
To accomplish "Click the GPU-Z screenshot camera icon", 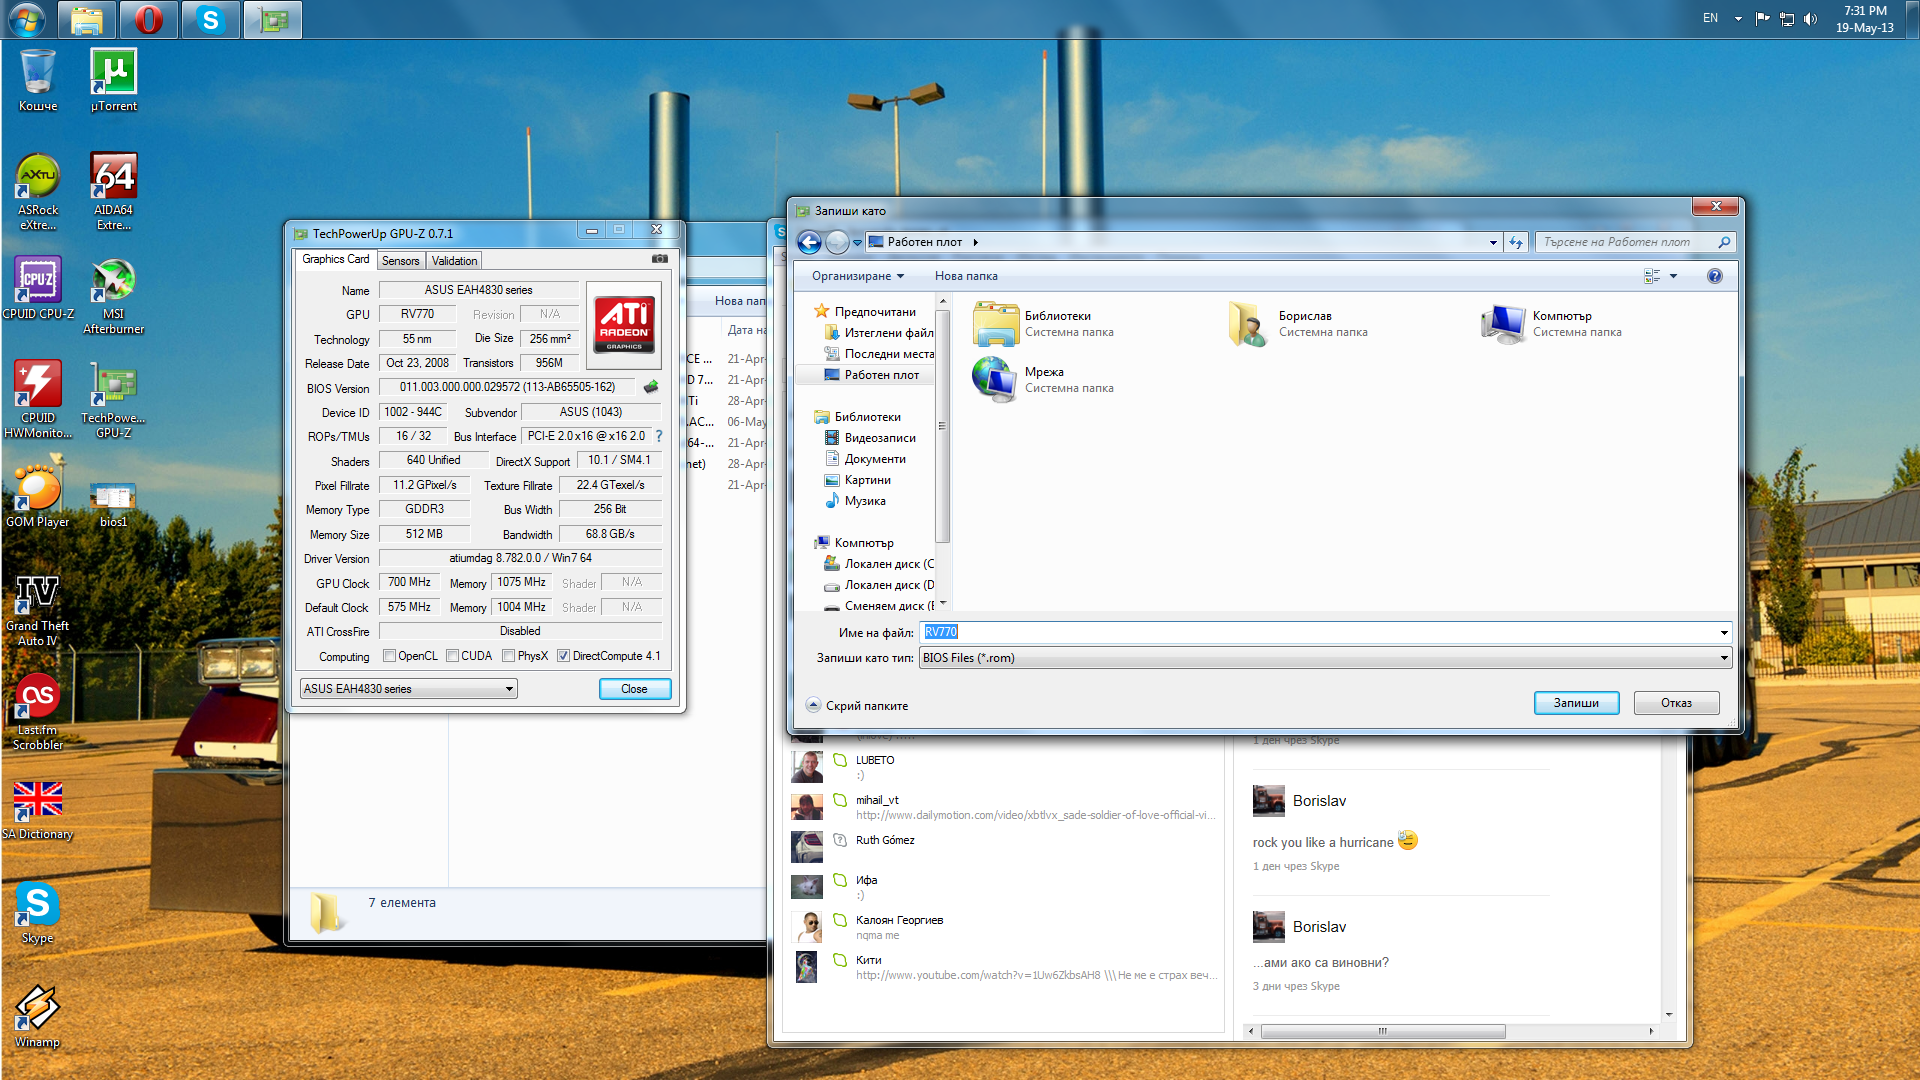I will [660, 259].
